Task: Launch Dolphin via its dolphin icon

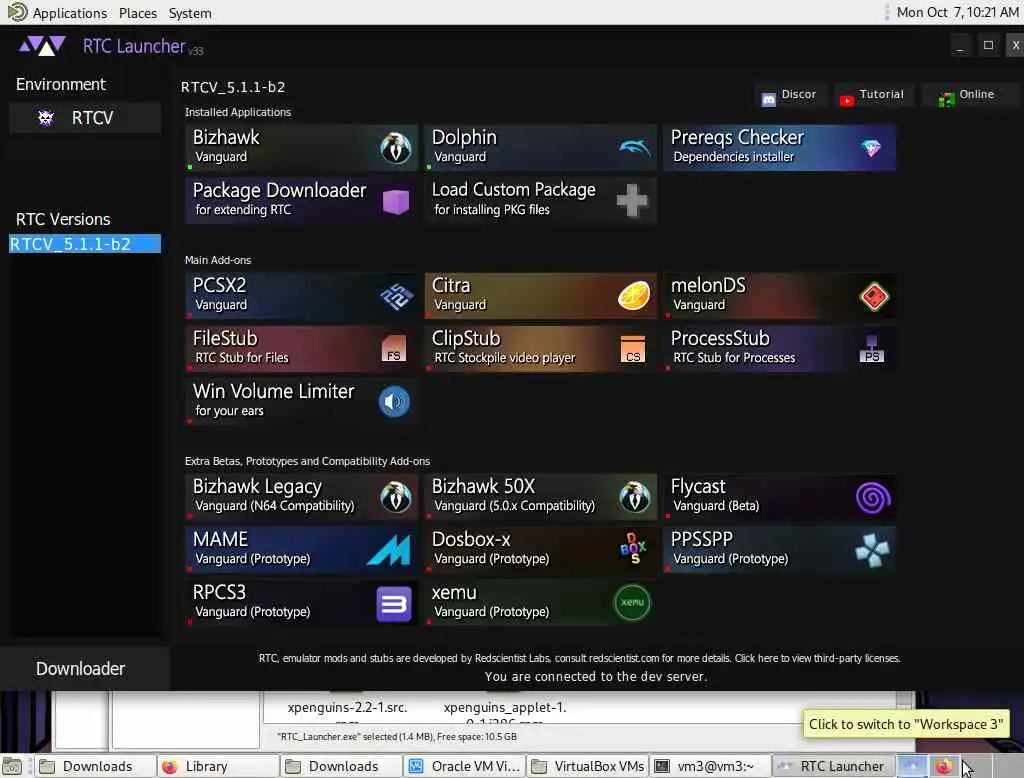Action: click(634, 148)
